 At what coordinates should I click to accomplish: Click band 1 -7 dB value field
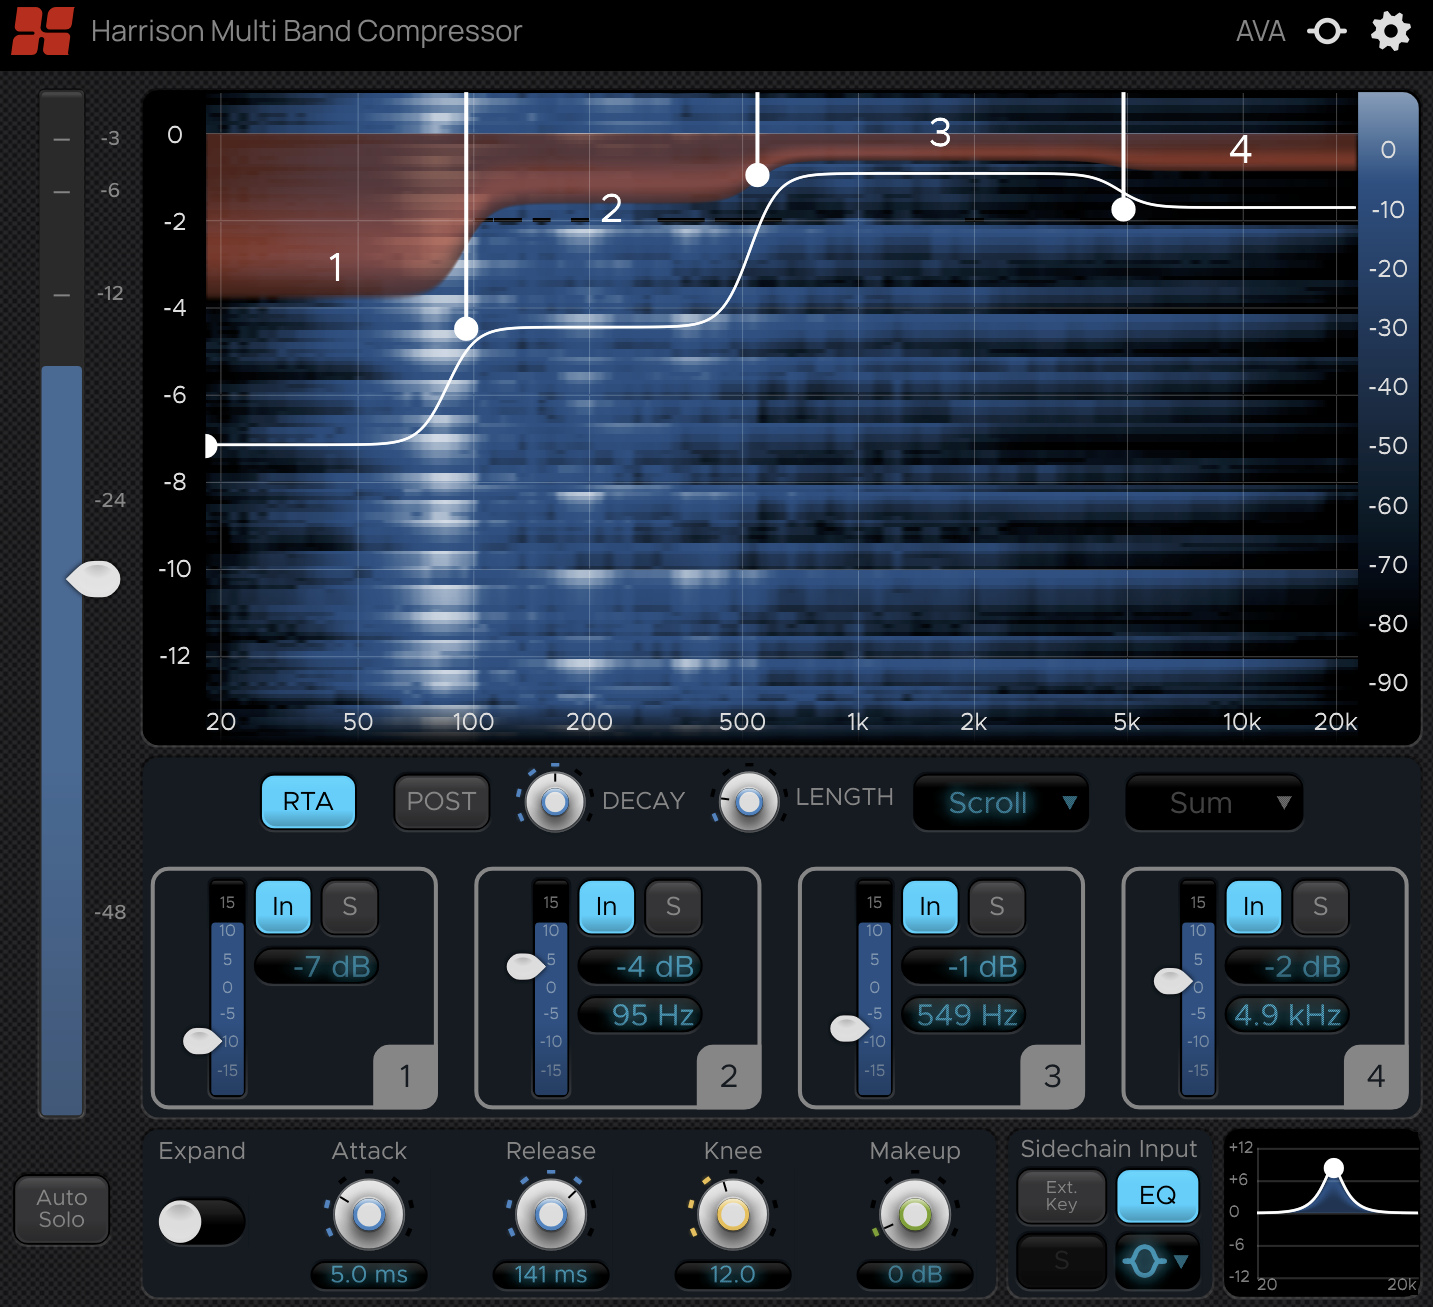pos(317,966)
